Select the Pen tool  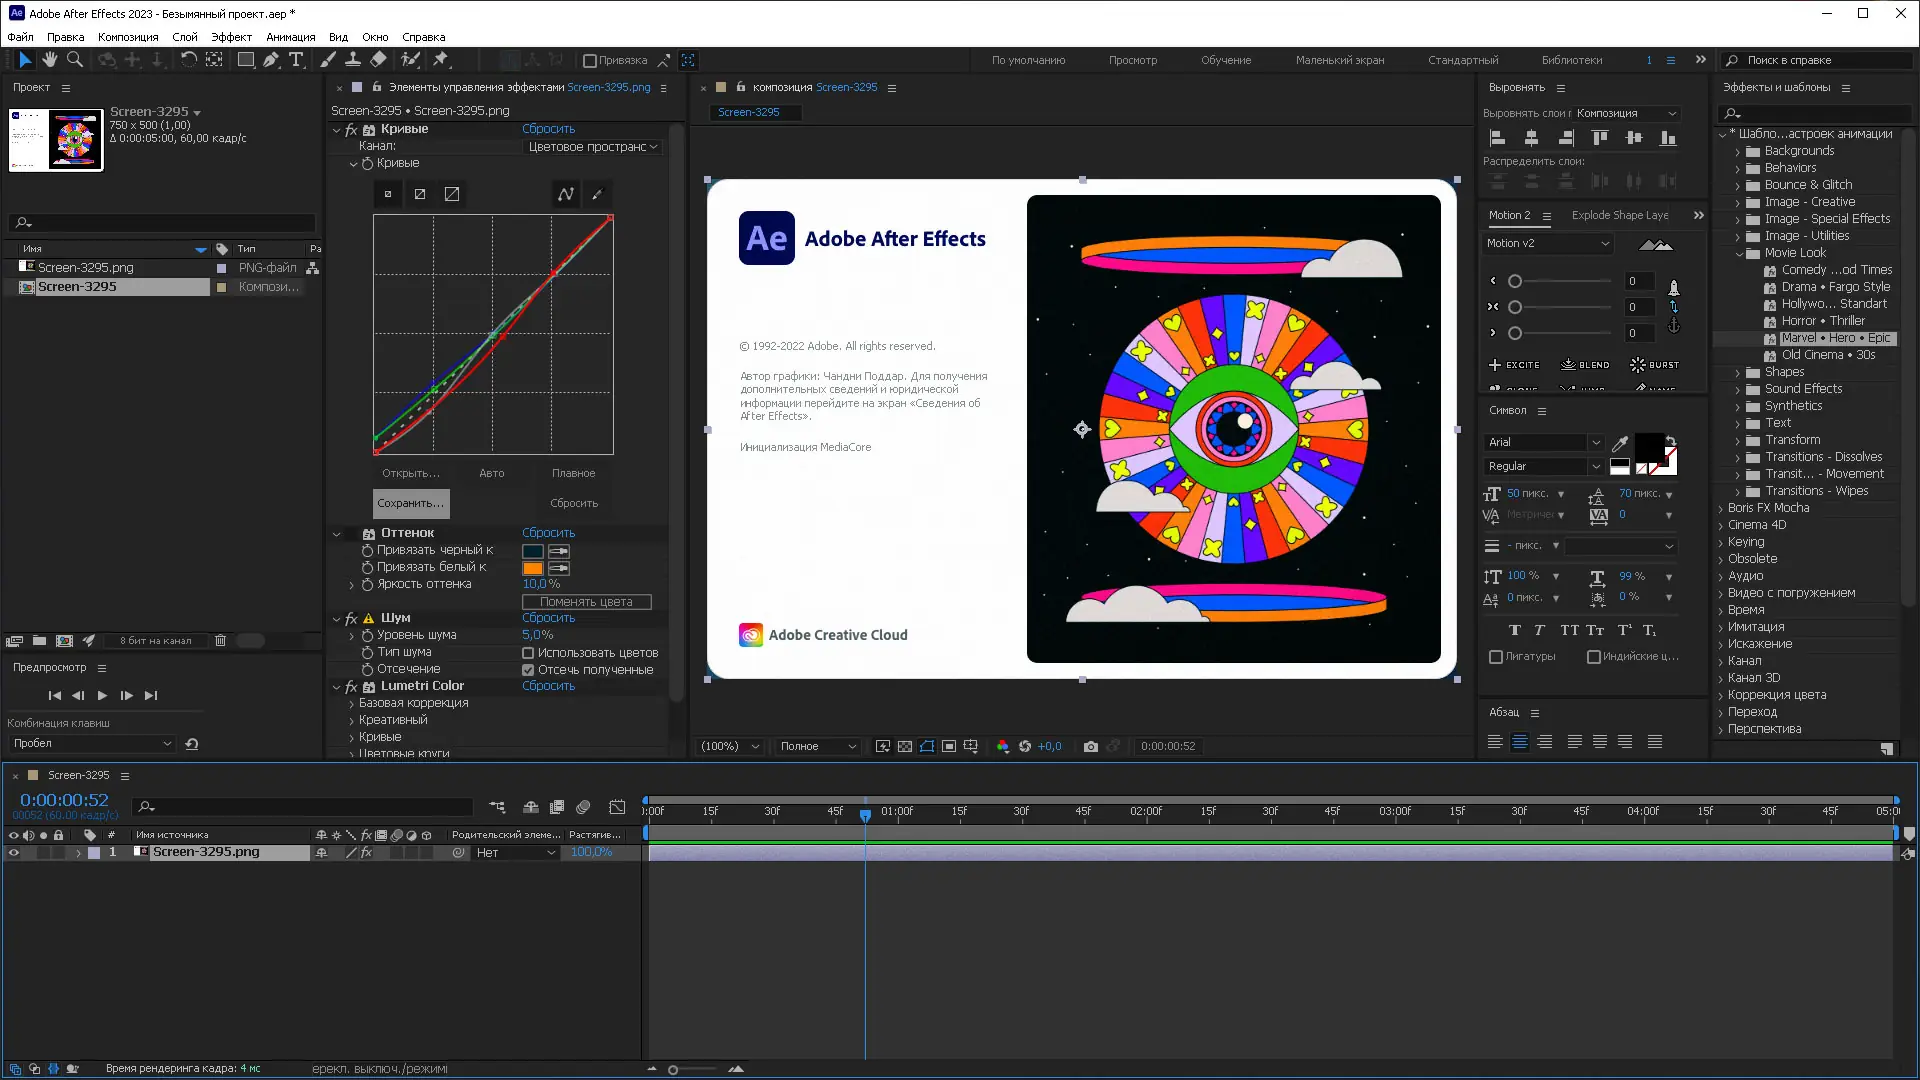pyautogui.click(x=271, y=60)
